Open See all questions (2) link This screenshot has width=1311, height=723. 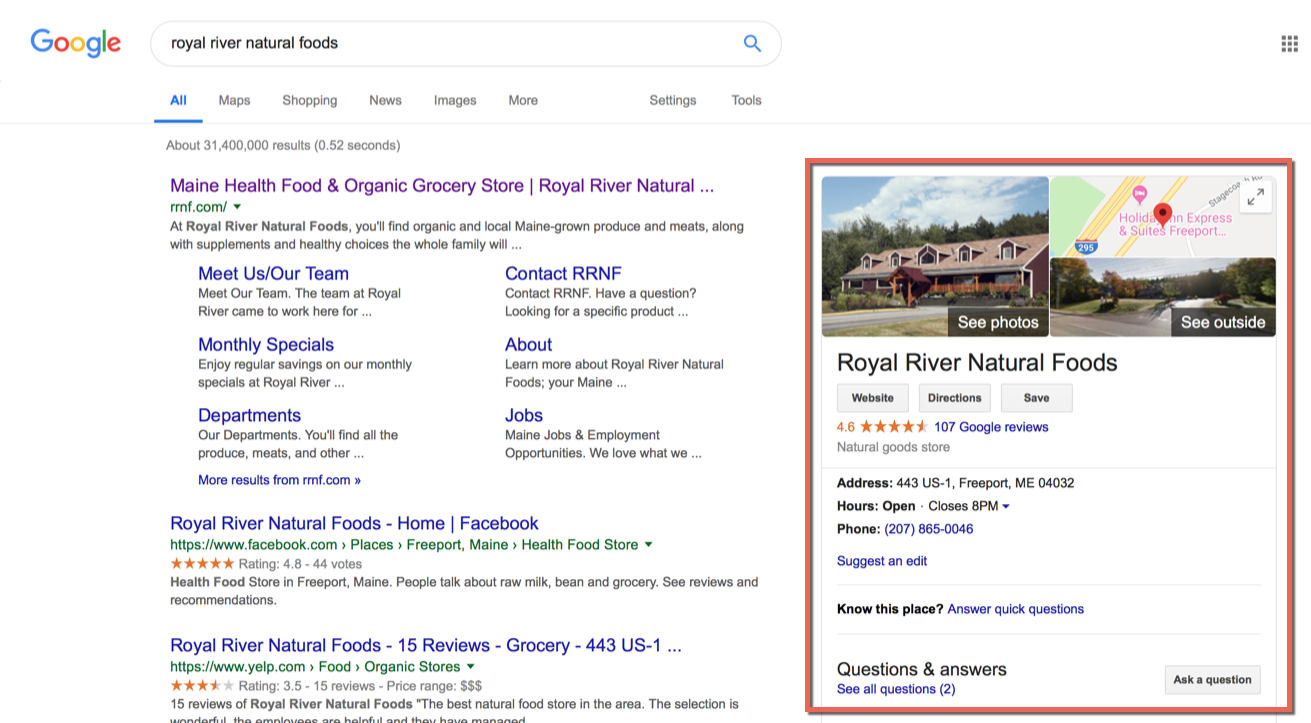pyautogui.click(x=896, y=689)
